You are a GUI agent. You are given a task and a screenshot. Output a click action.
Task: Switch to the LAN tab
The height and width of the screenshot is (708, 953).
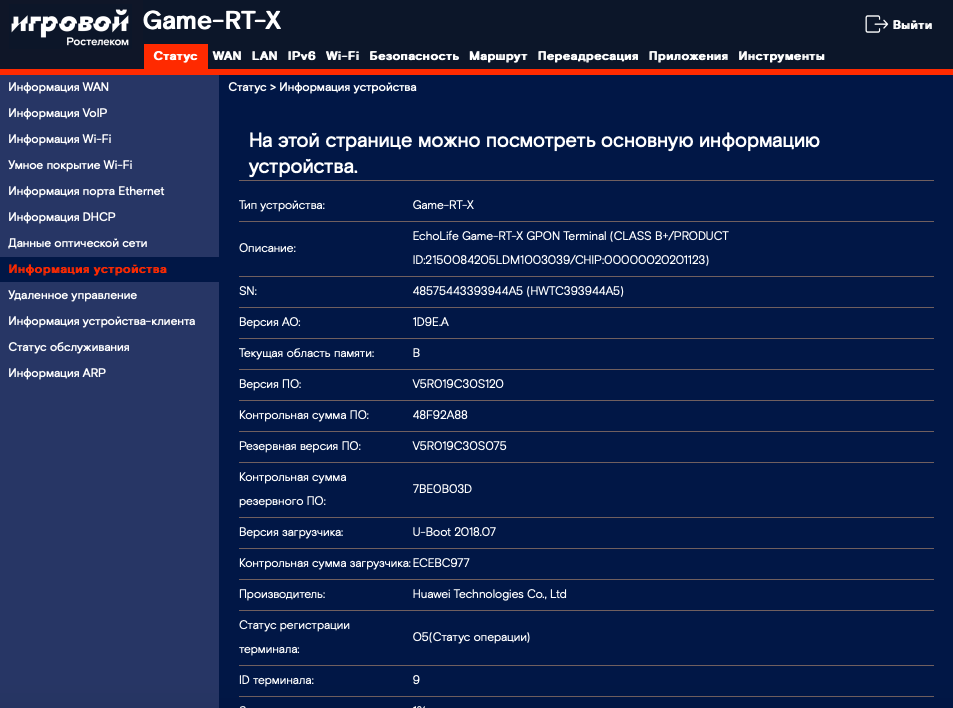tap(265, 56)
